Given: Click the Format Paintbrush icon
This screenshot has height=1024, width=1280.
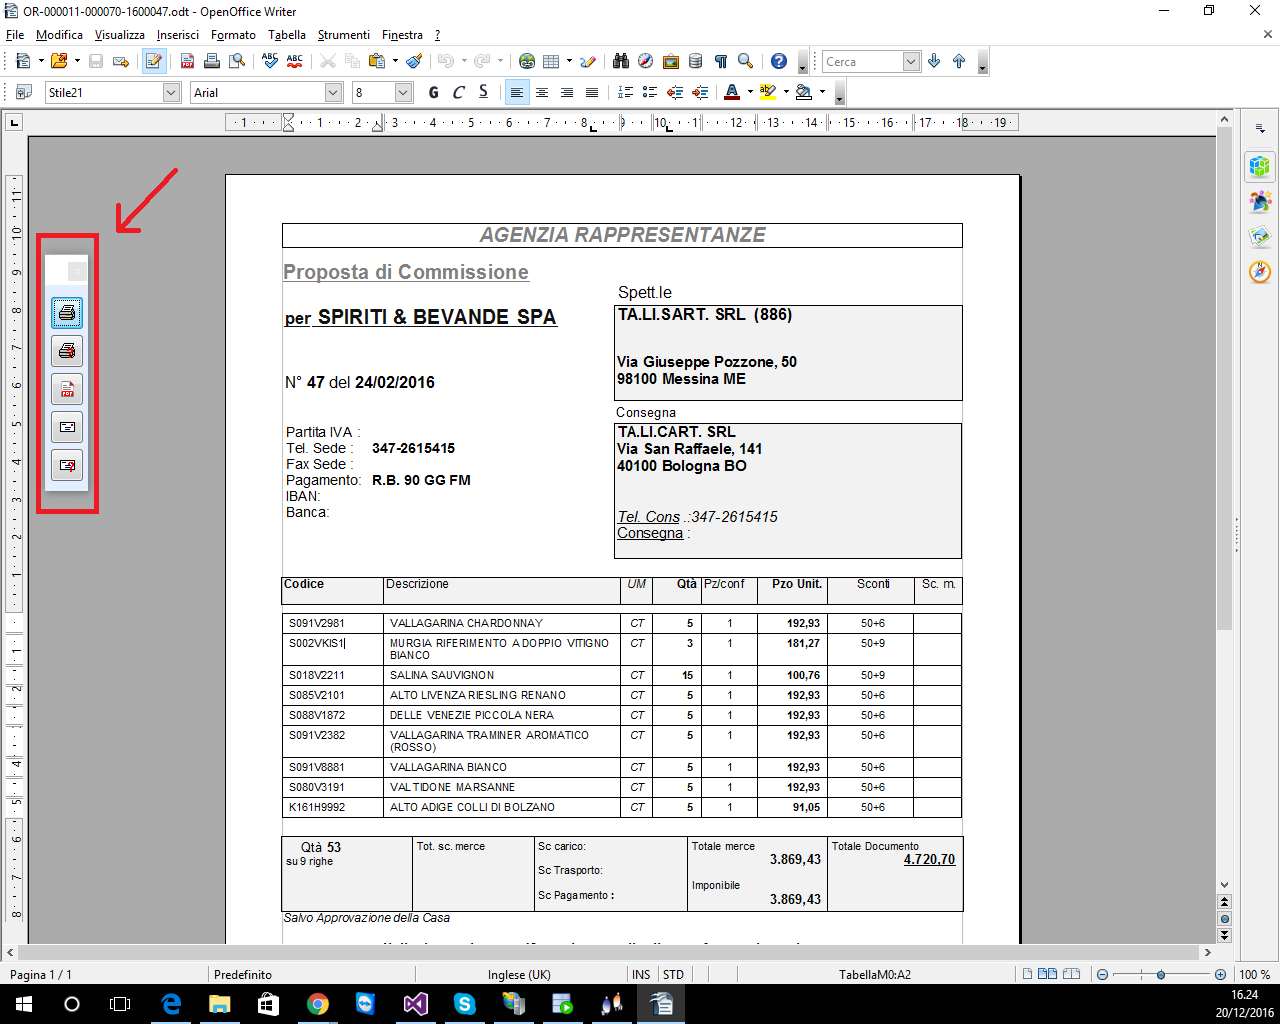Looking at the screenshot, I should click(414, 61).
